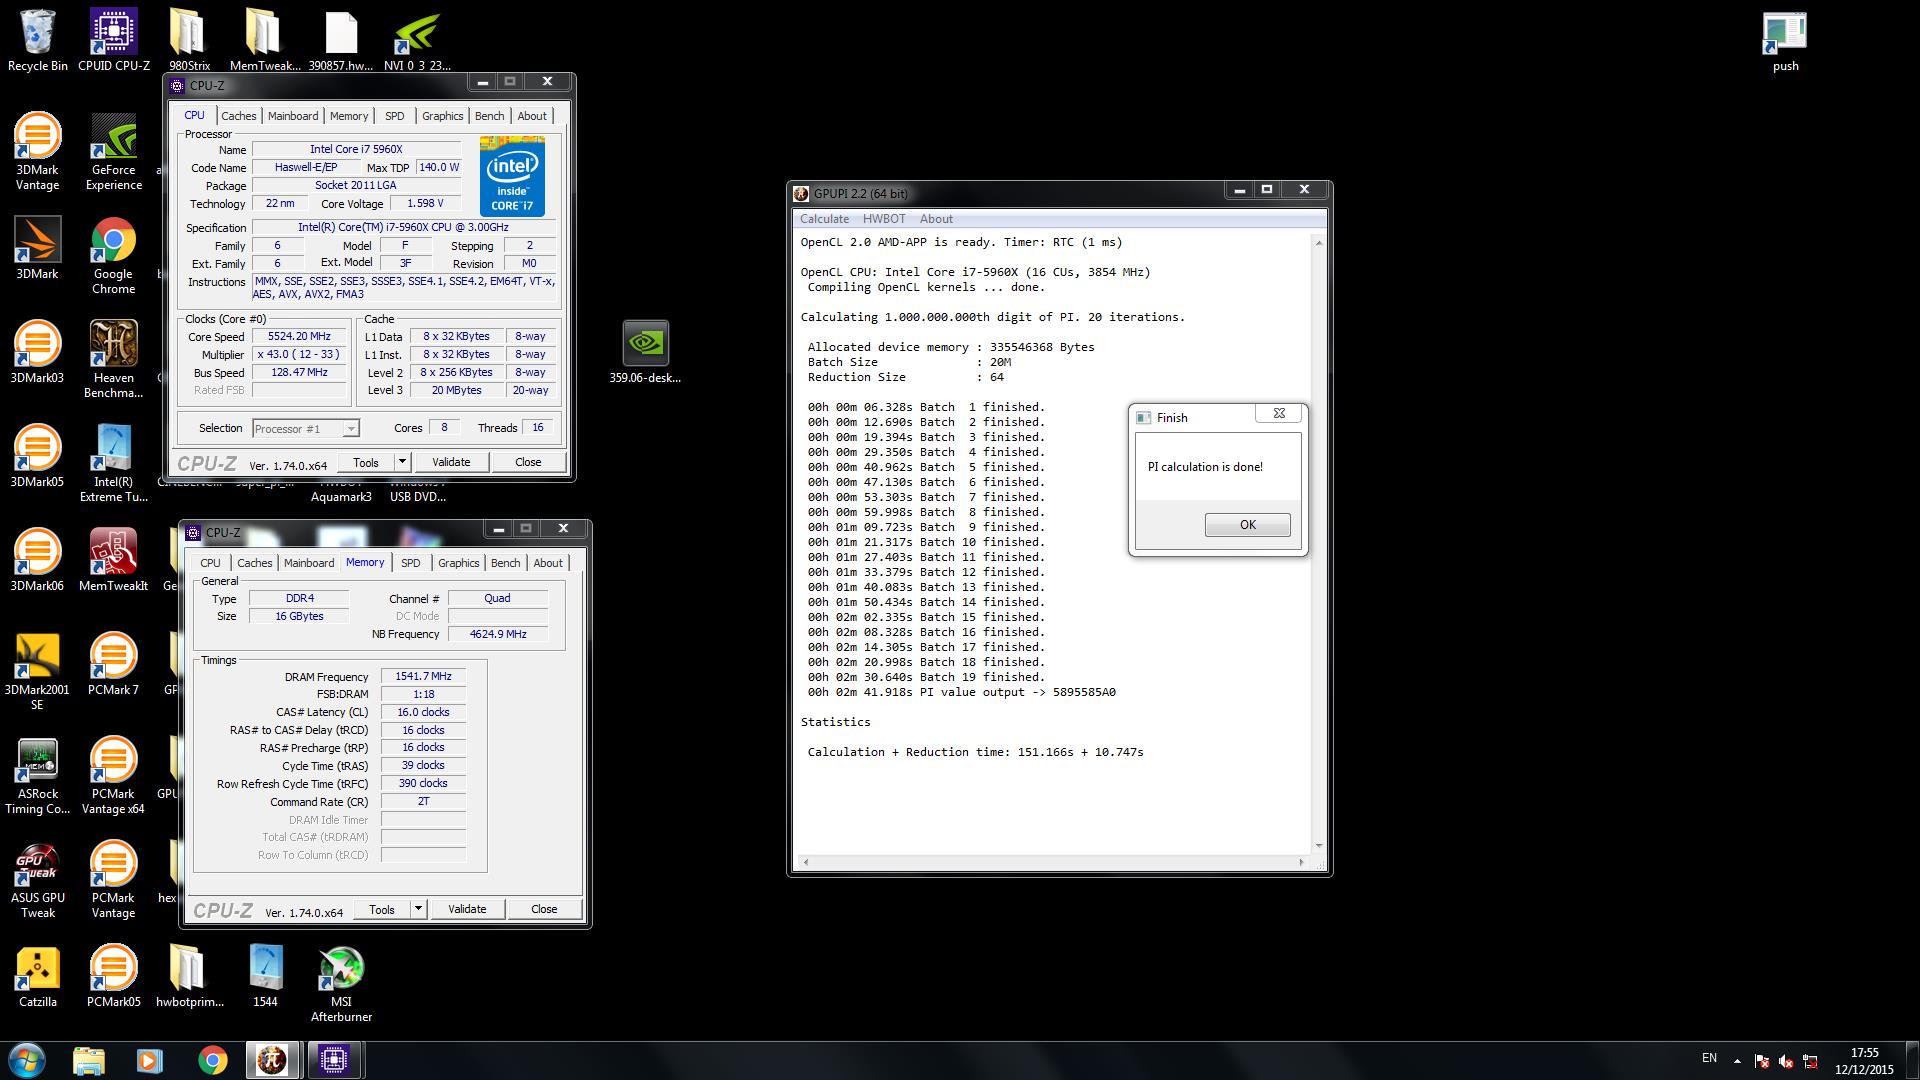Viewport: 1920px width, 1080px height.
Task: Launch PCMark Vantage x64 shortcut
Action: click(114, 775)
